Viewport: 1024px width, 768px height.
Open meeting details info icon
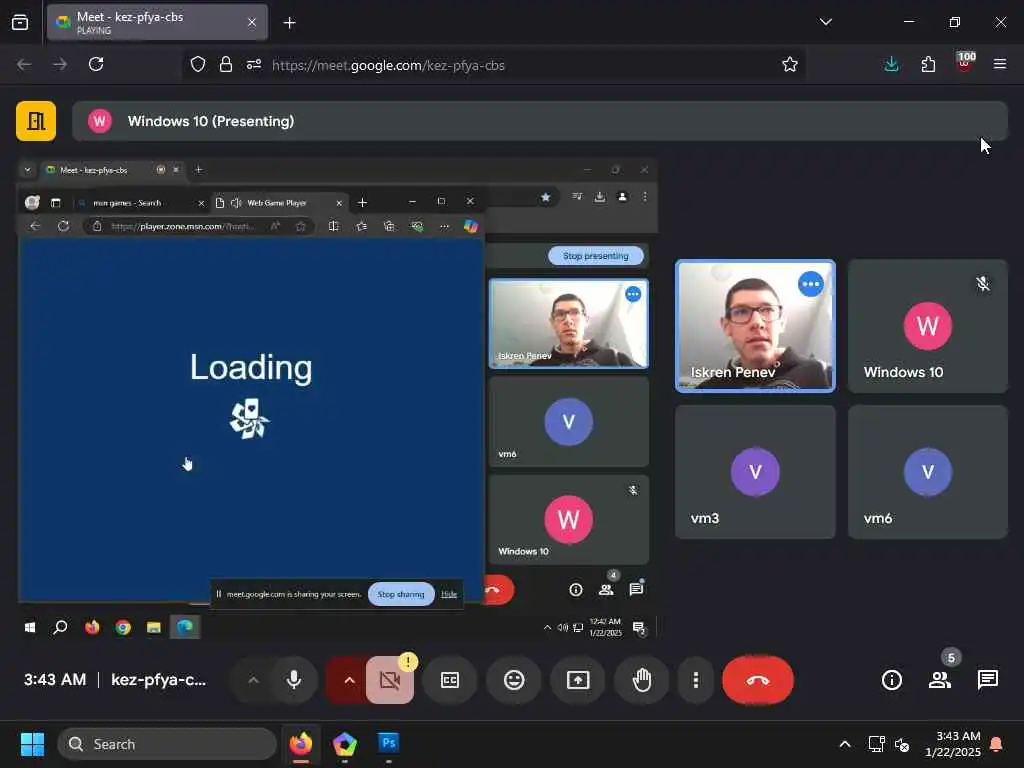pos(891,680)
